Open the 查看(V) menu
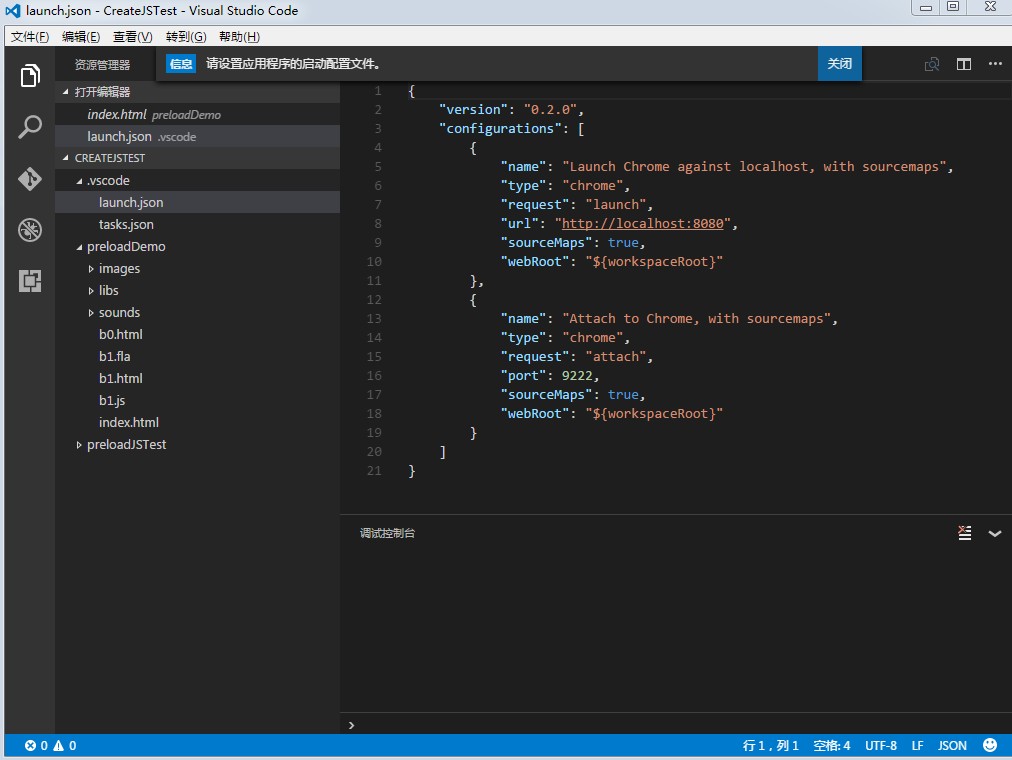Image resolution: width=1012 pixels, height=760 pixels. click(x=132, y=37)
